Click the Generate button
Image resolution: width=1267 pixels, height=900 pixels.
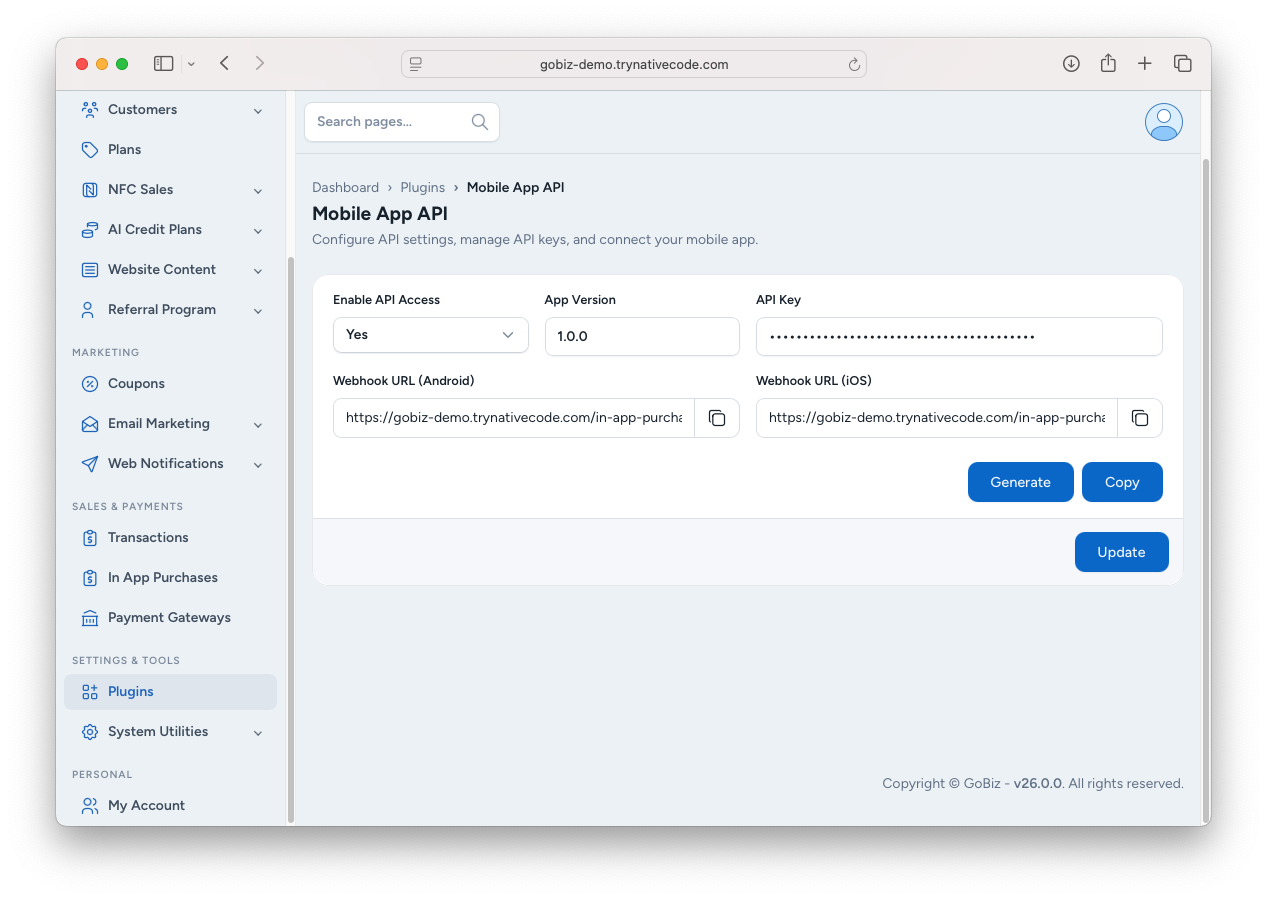1020,482
